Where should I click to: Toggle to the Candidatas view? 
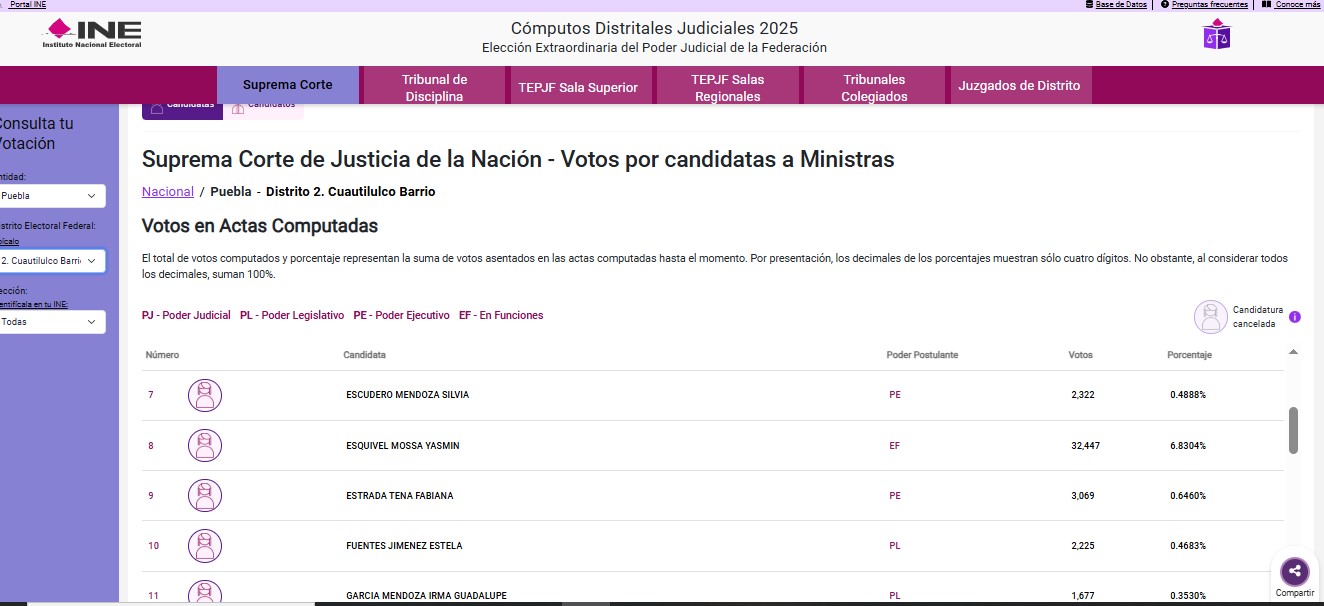182,107
